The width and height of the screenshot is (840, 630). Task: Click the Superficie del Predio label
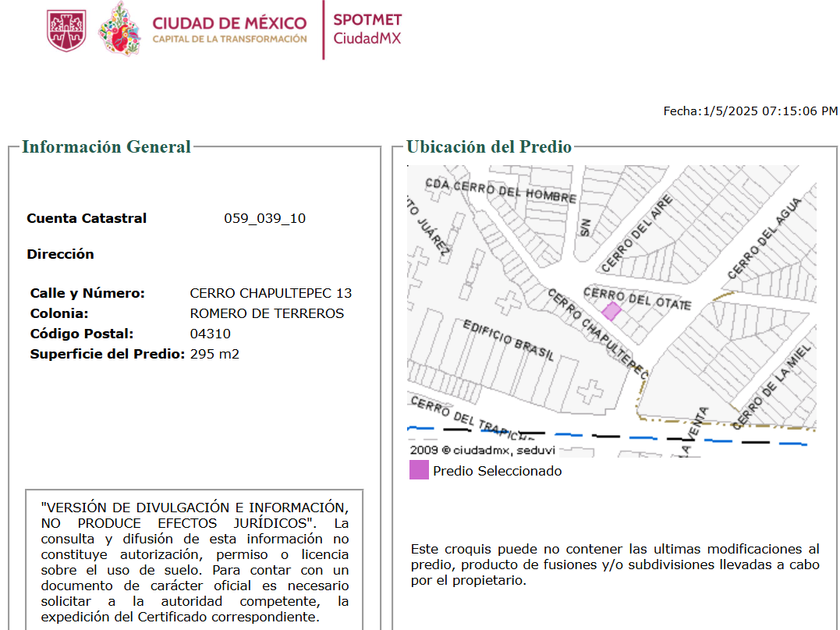pos(107,354)
